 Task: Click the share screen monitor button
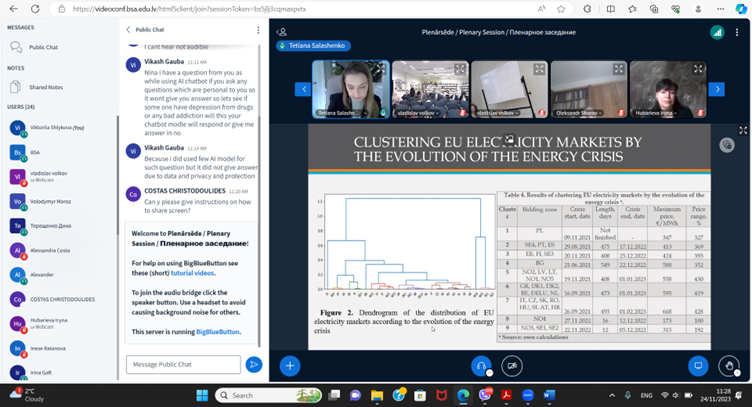pyautogui.click(x=699, y=366)
